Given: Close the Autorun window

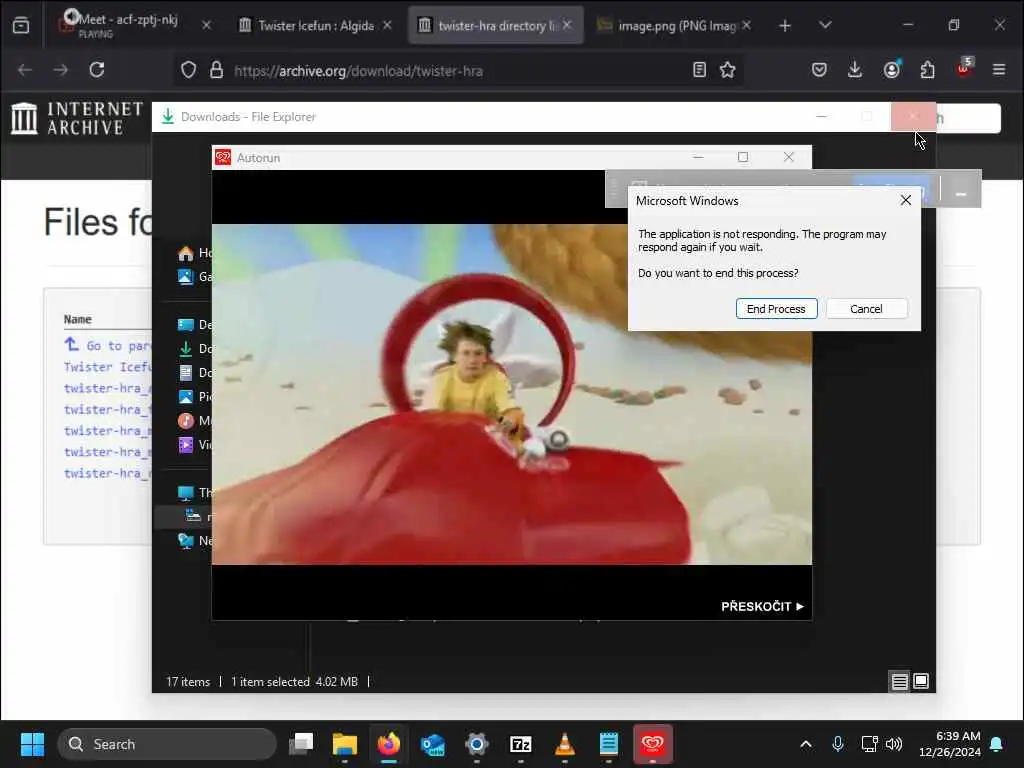Looking at the screenshot, I should [789, 157].
